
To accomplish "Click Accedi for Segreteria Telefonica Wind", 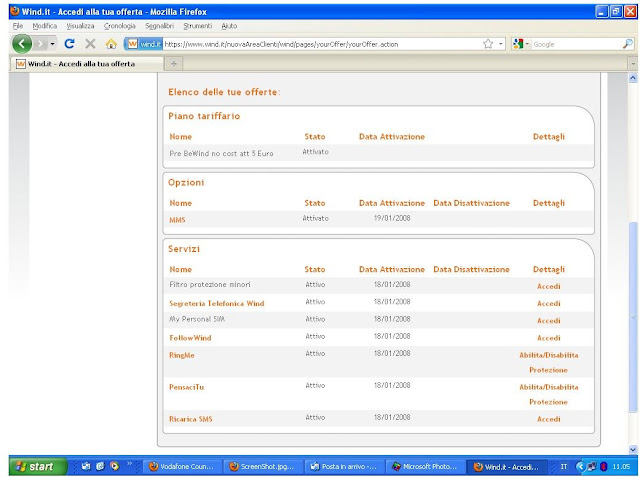I will 549,304.
